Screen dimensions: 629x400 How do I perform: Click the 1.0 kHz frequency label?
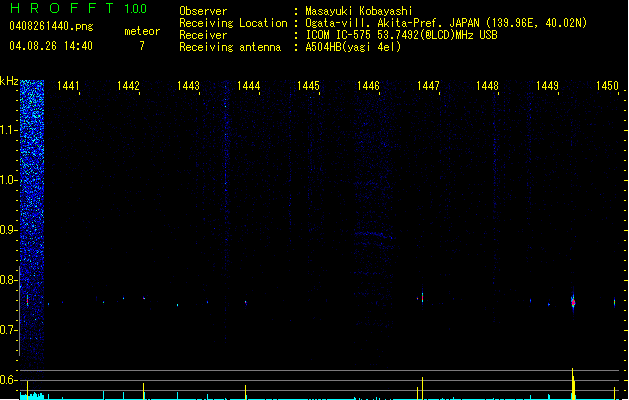[x=8, y=180]
